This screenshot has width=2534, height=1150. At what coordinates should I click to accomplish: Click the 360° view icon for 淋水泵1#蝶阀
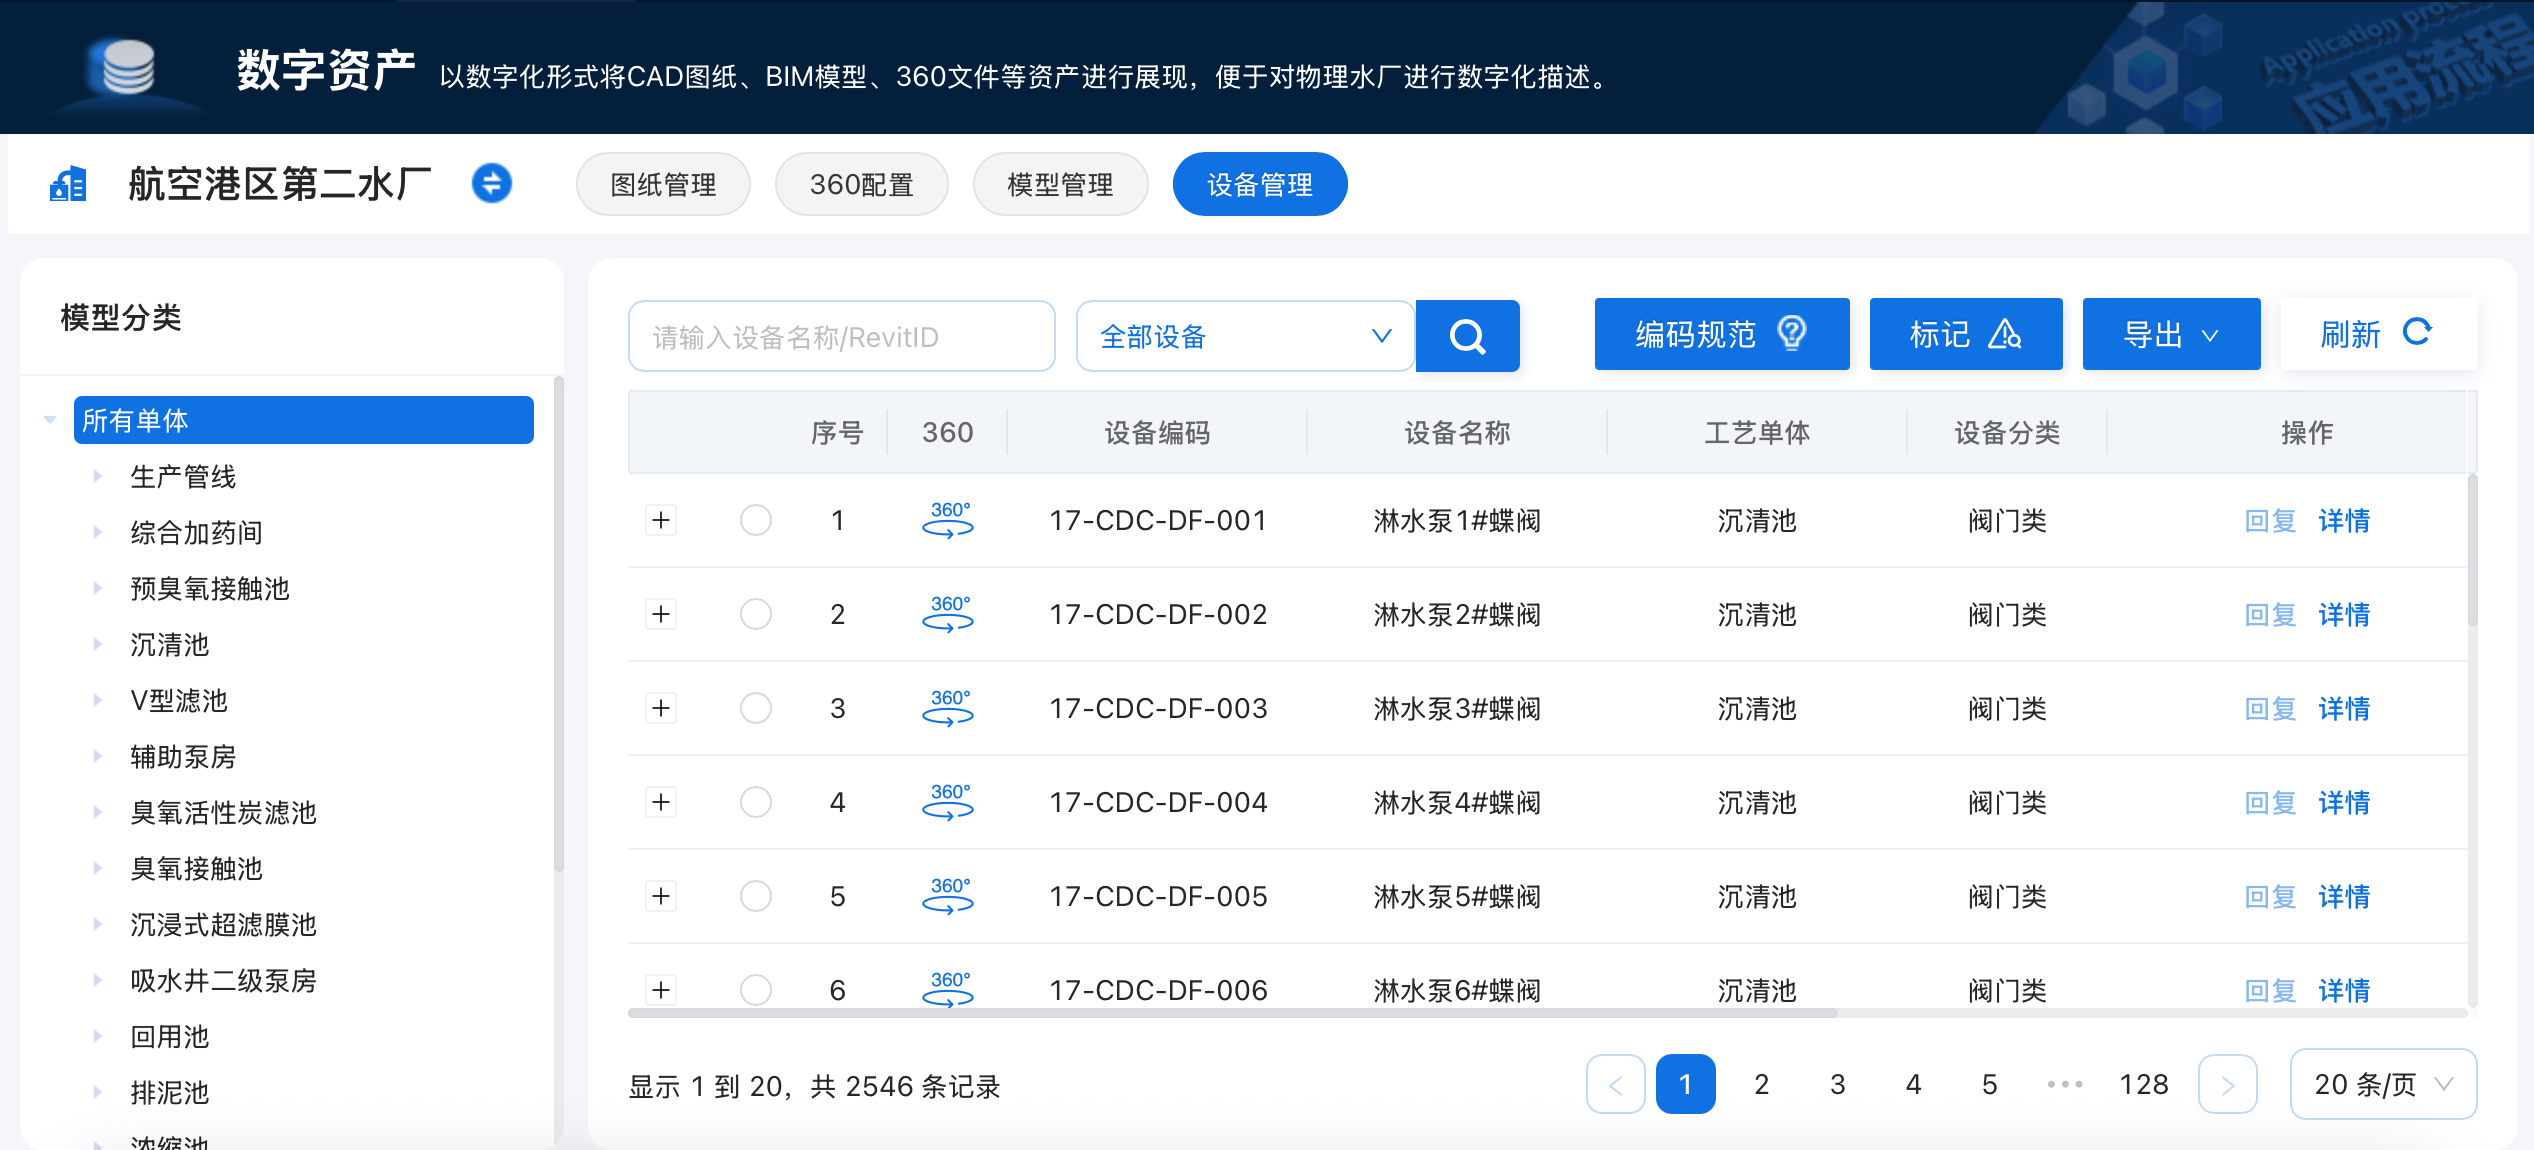coord(947,520)
